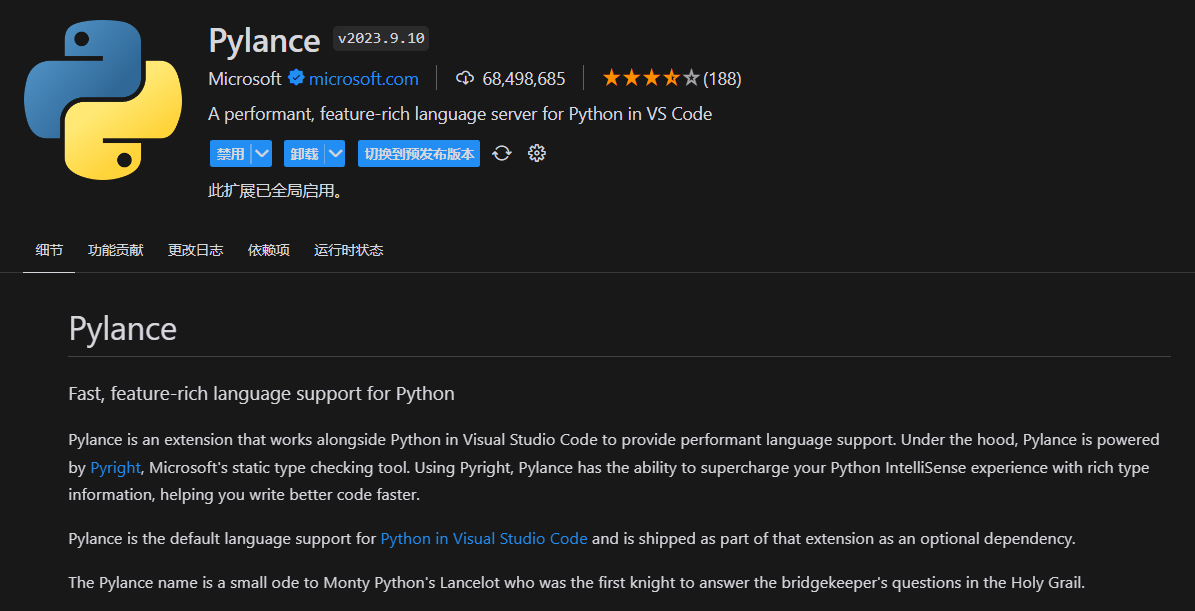Expand the 禁用 dropdown arrow
Screen dimensions: 1195x611
point(262,154)
